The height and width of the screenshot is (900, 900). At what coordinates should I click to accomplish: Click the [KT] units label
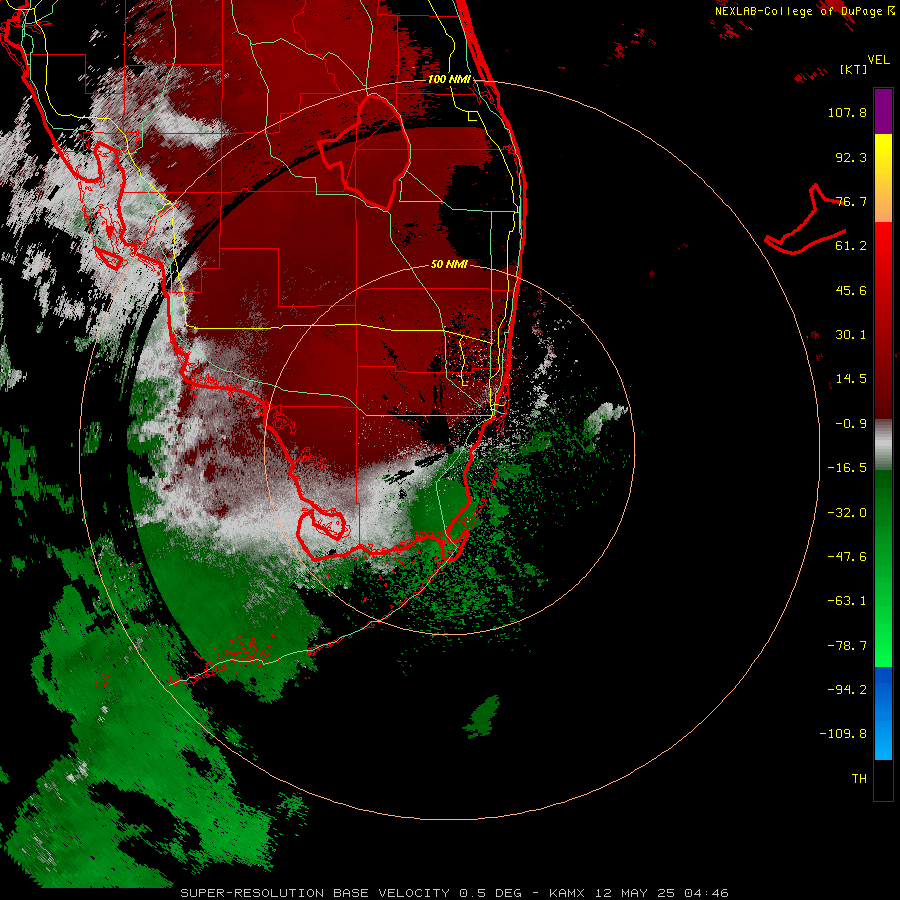[x=853, y=69]
